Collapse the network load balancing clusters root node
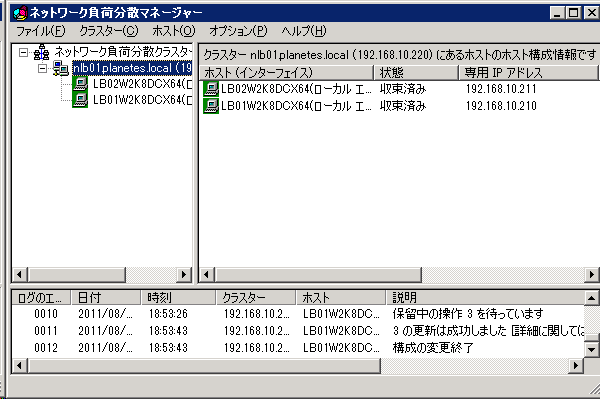Image resolution: width=600 pixels, height=399 pixels. [x=24, y=52]
